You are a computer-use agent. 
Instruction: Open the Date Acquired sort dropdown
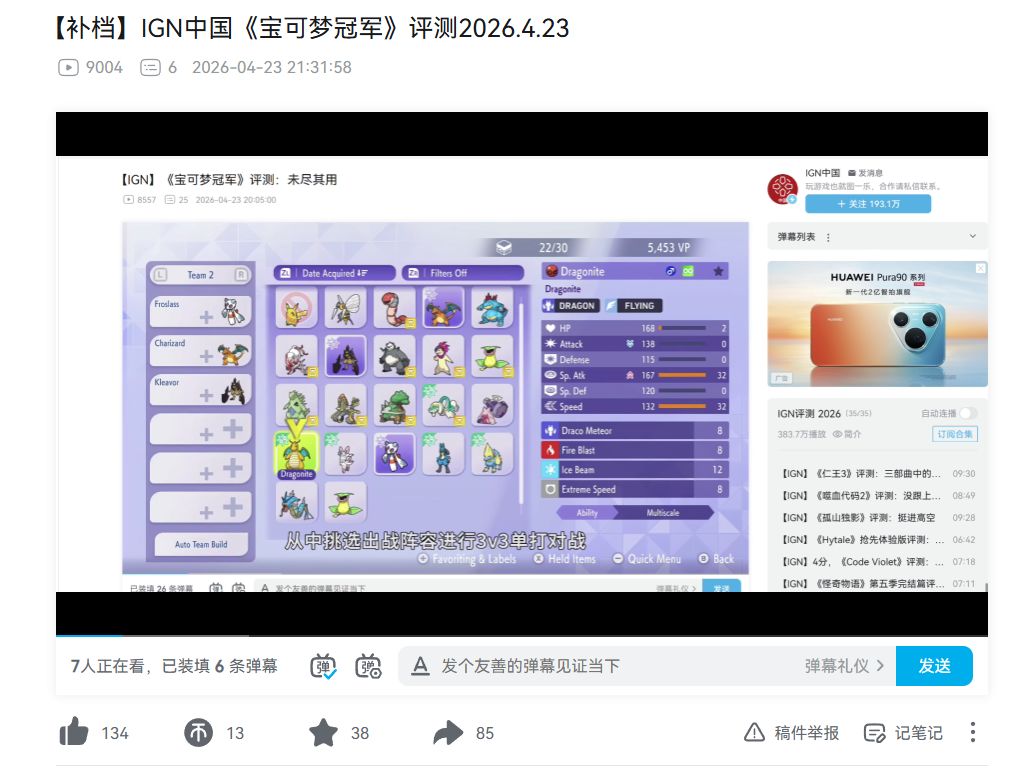(x=334, y=273)
